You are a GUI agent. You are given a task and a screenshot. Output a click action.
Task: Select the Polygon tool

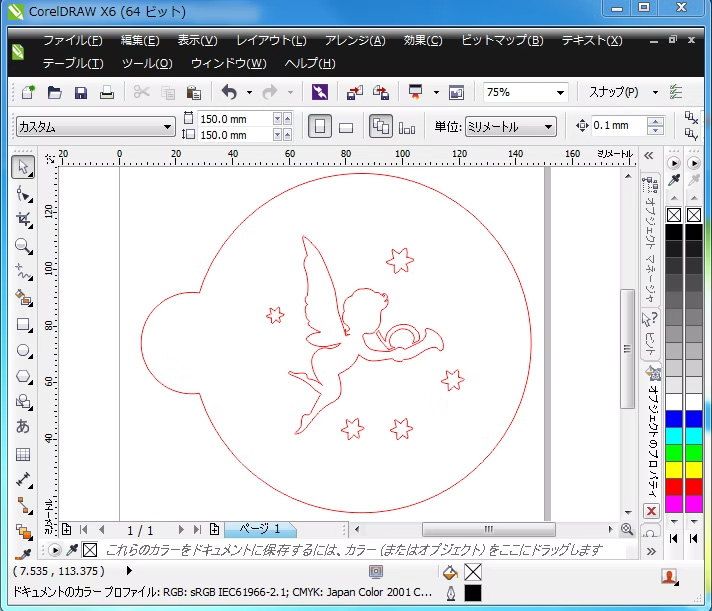click(x=23, y=377)
